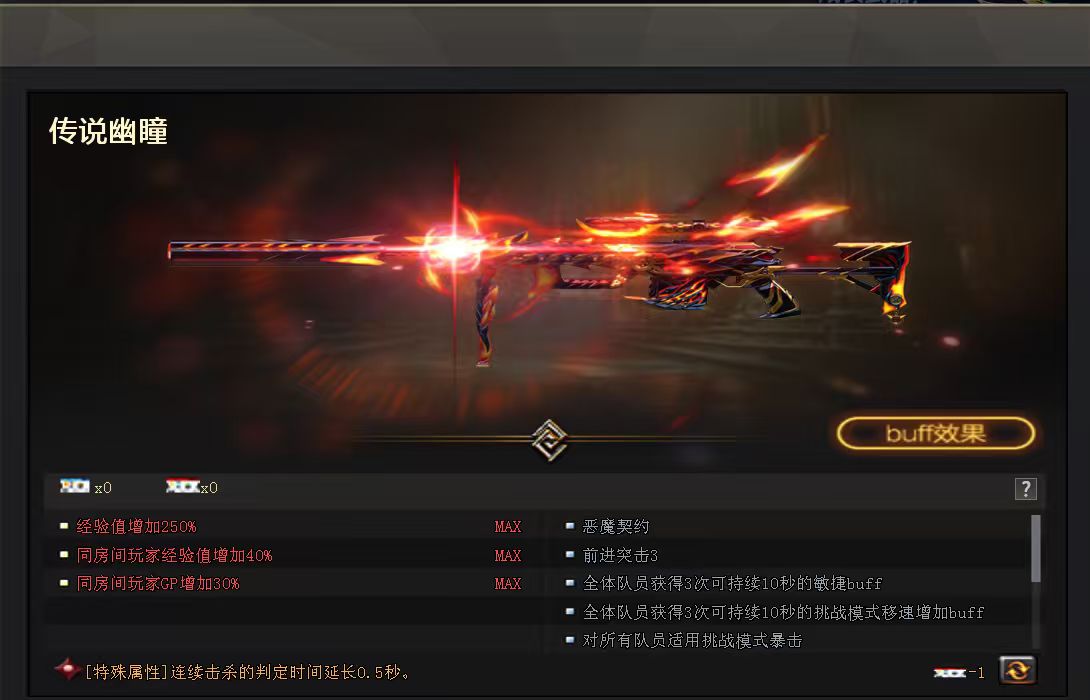Click the ticket cost icon showing -1
Image resolution: width=1090 pixels, height=700 pixels.
[950, 672]
